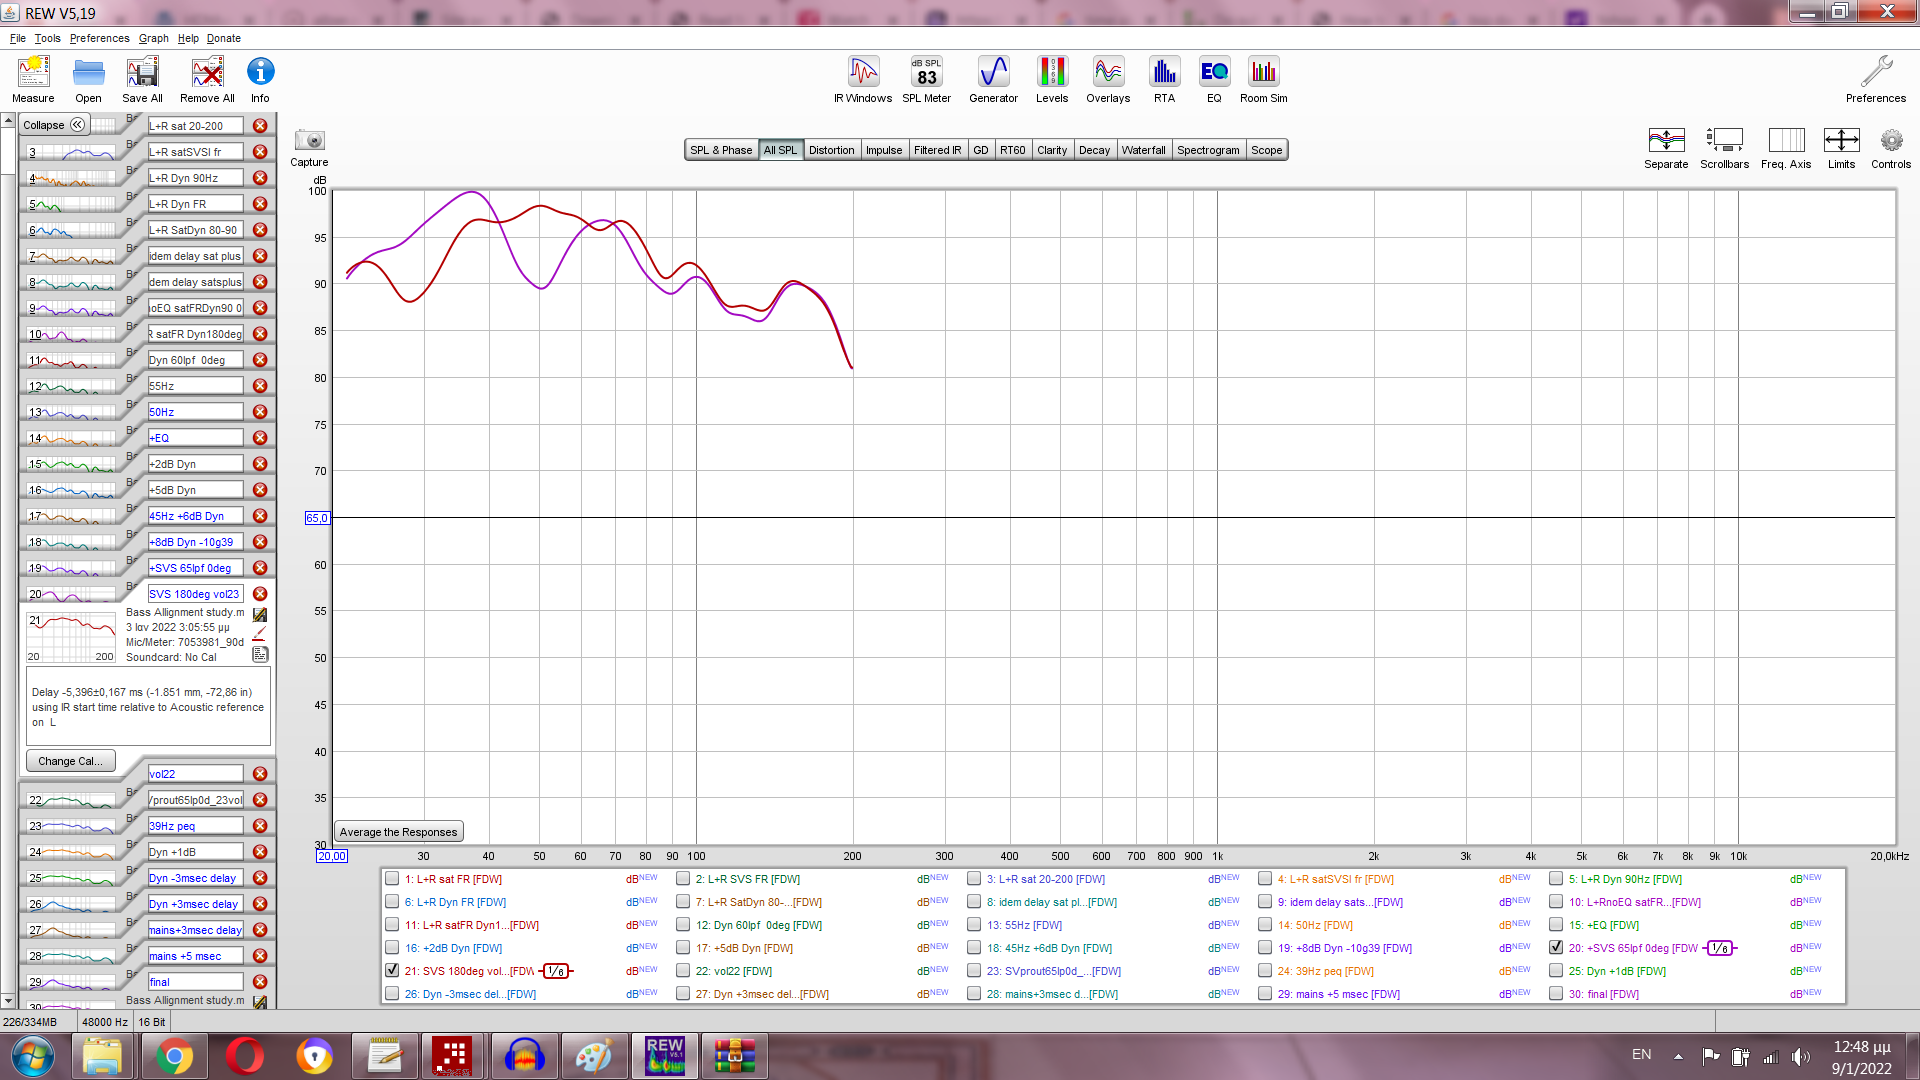Open the Graph menu
Screen dimensions: 1920x1080
[153, 38]
